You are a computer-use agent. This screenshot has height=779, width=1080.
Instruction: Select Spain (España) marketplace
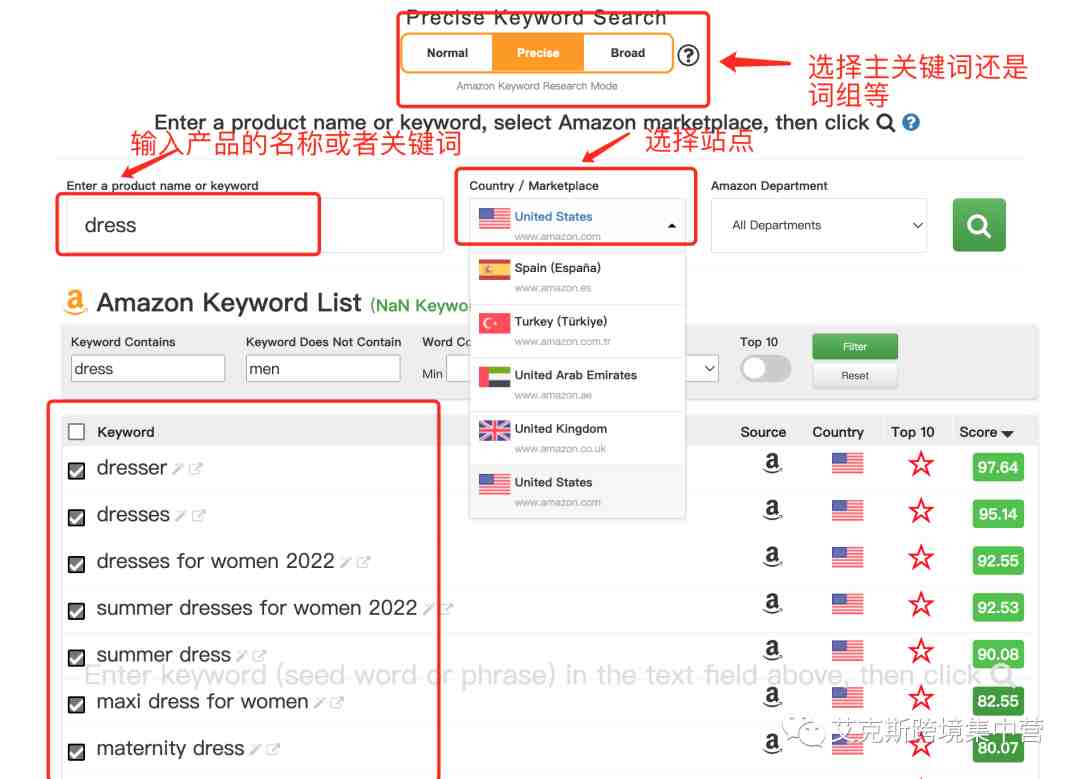[x=577, y=277]
